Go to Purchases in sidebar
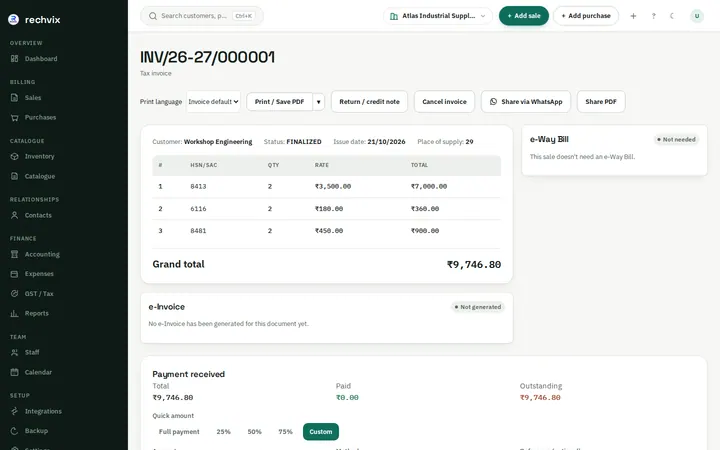This screenshot has width=720, height=450. [40, 118]
